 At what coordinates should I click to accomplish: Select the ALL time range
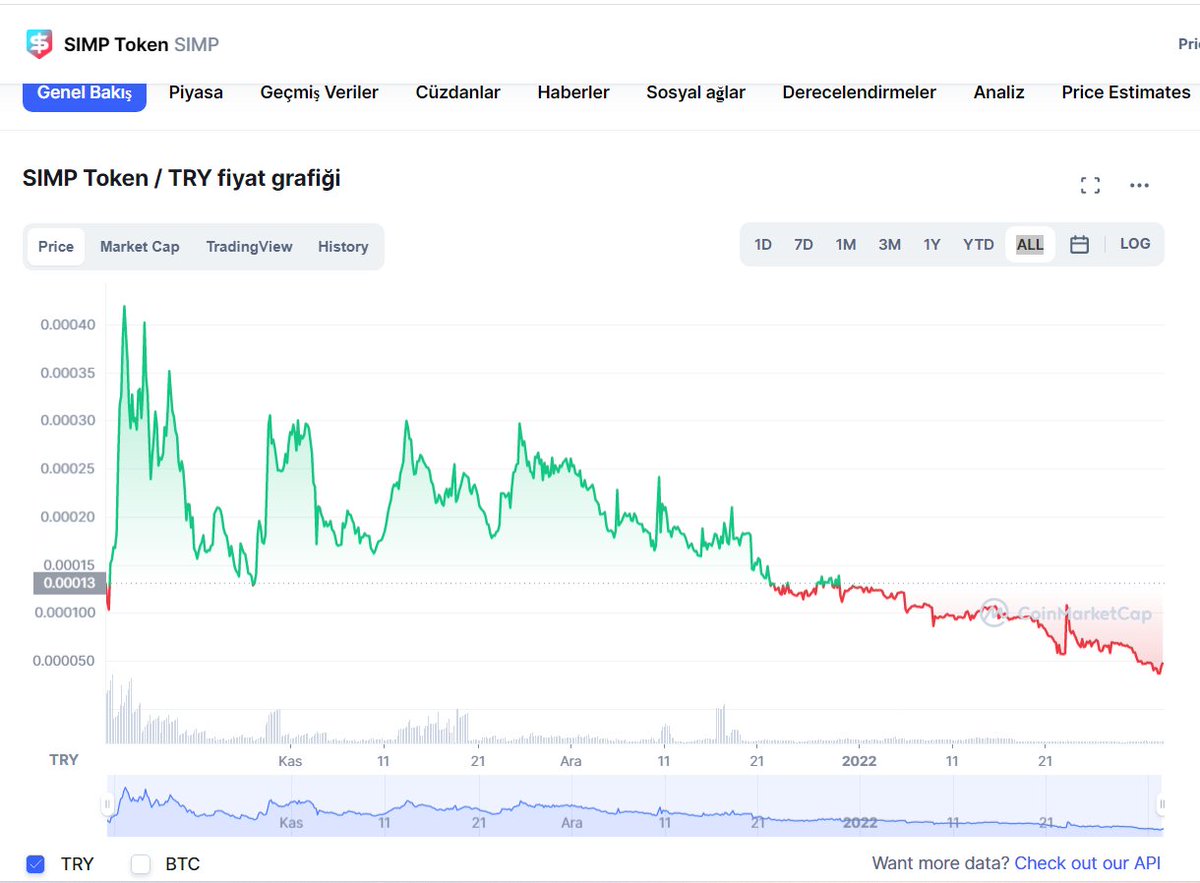[x=1030, y=244]
